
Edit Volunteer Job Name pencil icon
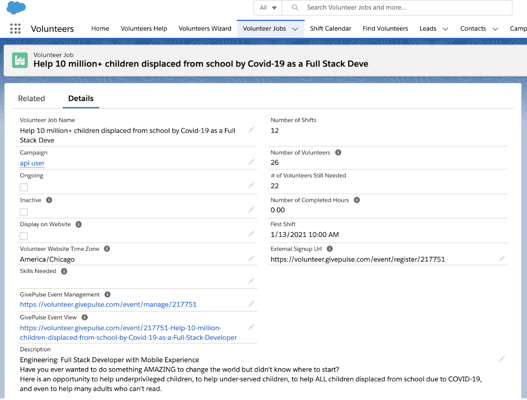point(251,130)
